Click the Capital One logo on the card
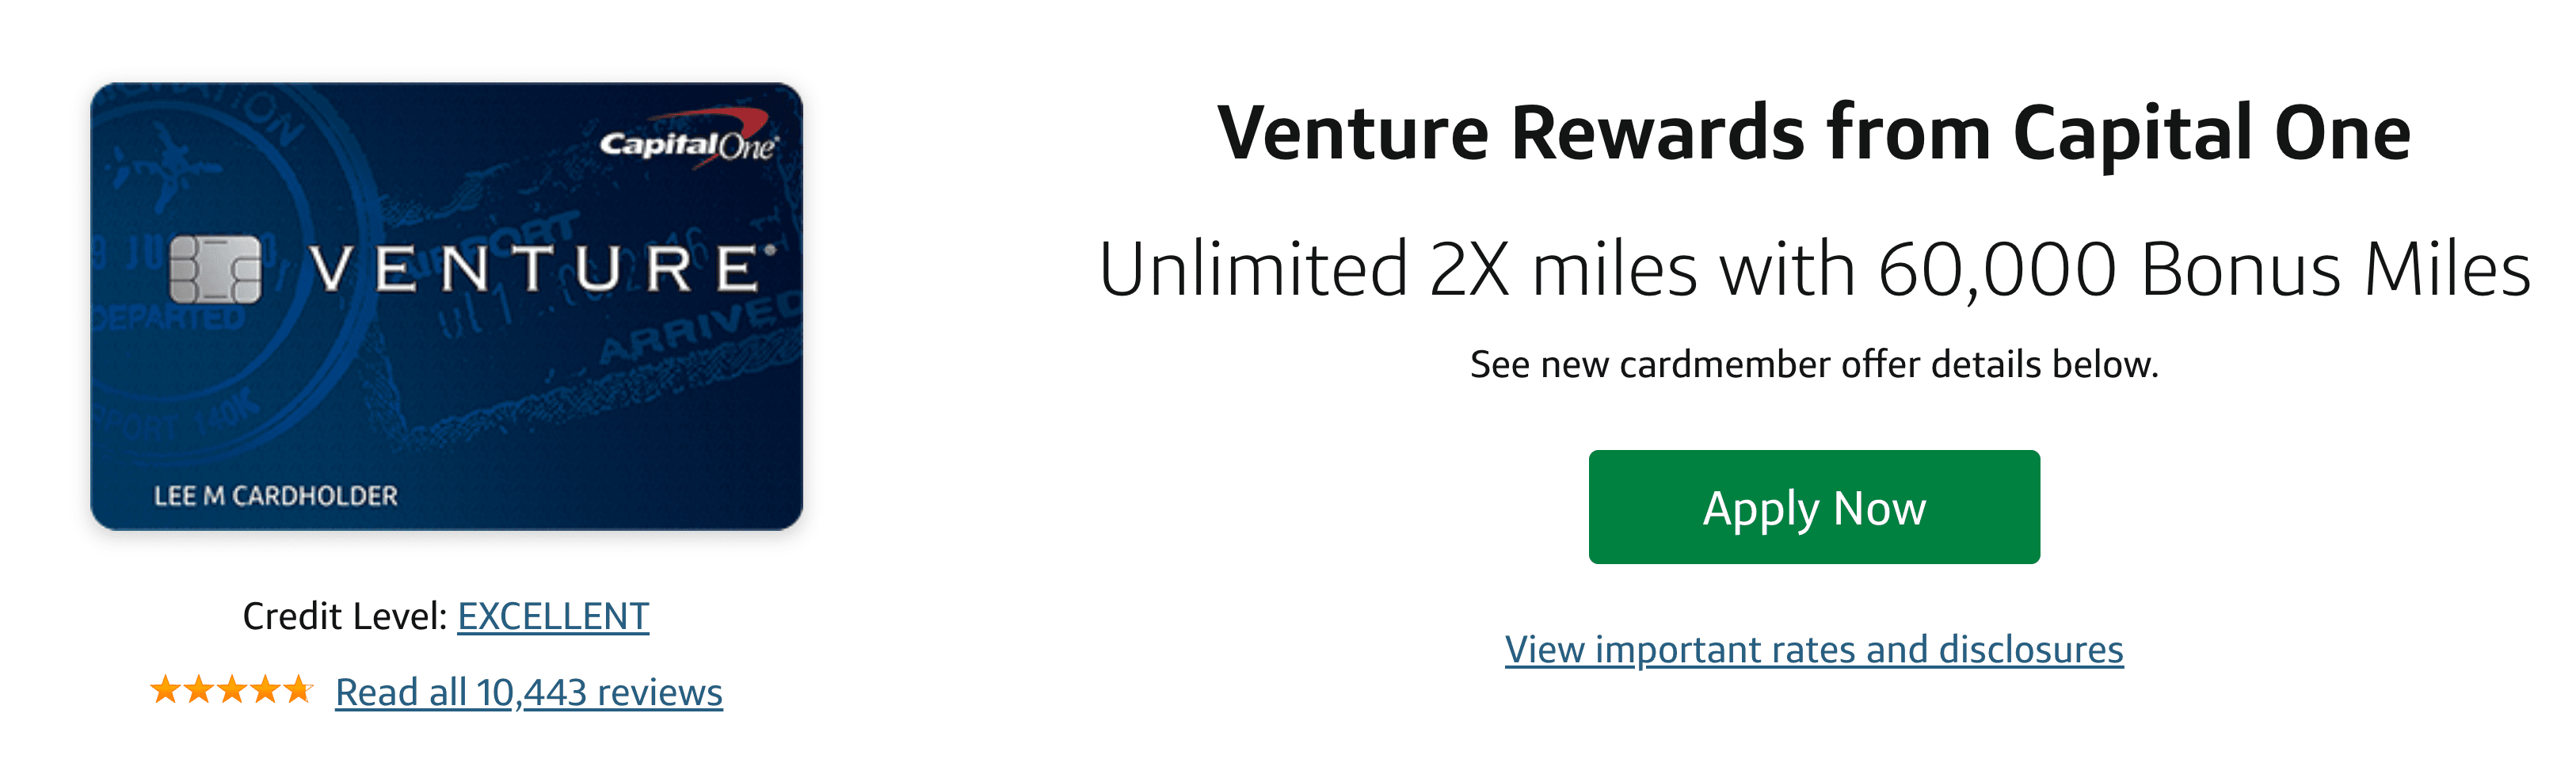The width and height of the screenshot is (2576, 759). coord(688,143)
